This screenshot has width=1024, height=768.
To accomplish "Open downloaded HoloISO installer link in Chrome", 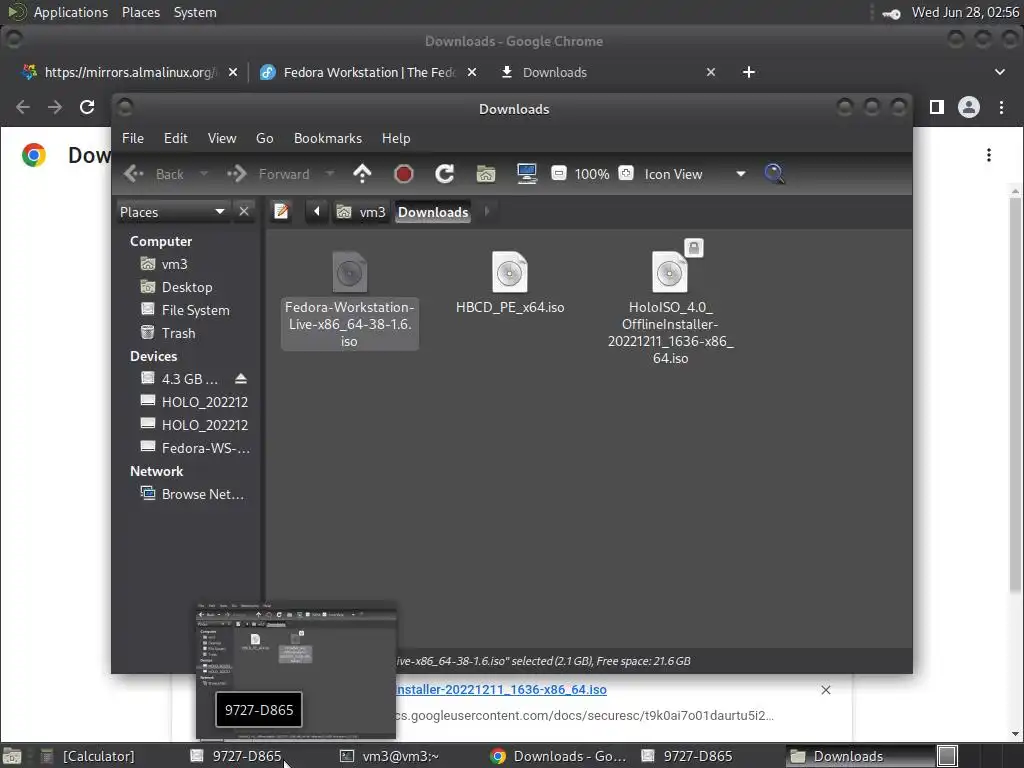I will [x=501, y=690].
